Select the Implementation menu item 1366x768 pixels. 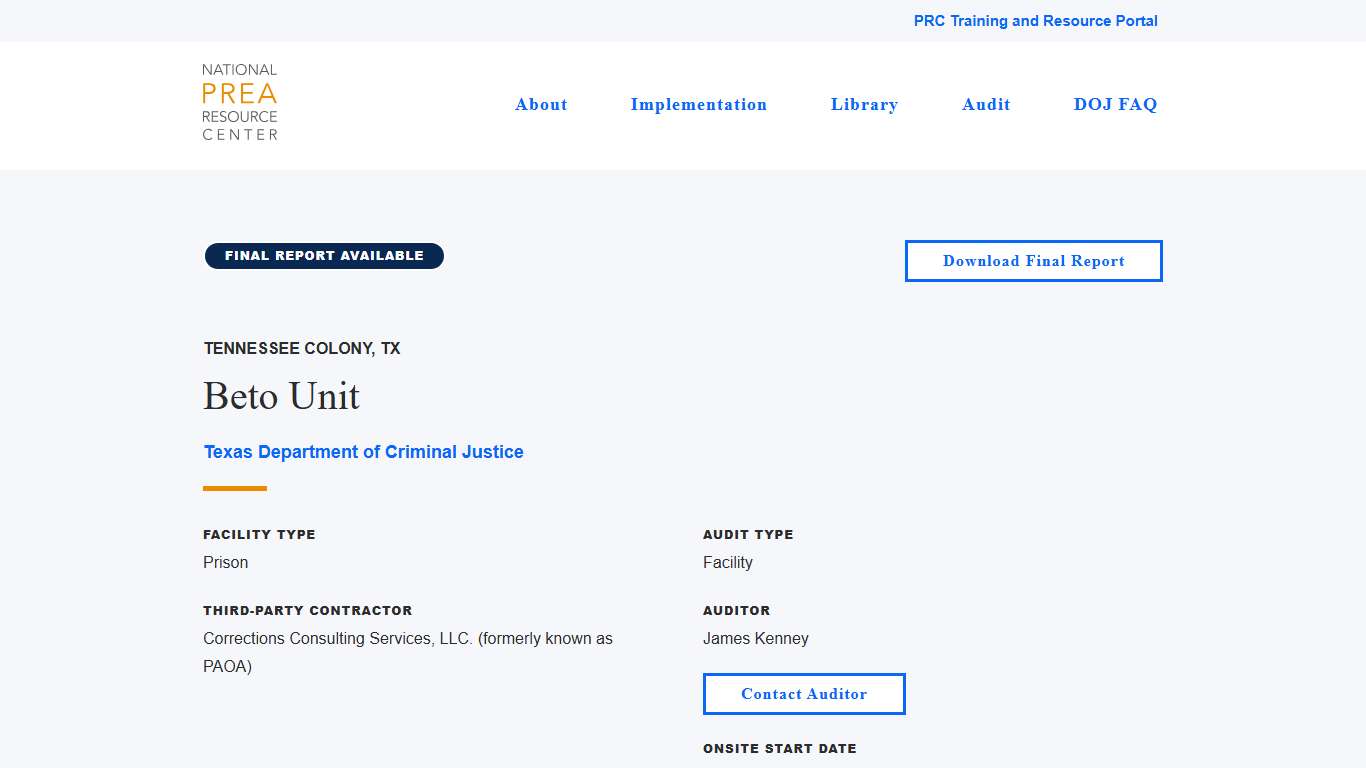coord(698,105)
